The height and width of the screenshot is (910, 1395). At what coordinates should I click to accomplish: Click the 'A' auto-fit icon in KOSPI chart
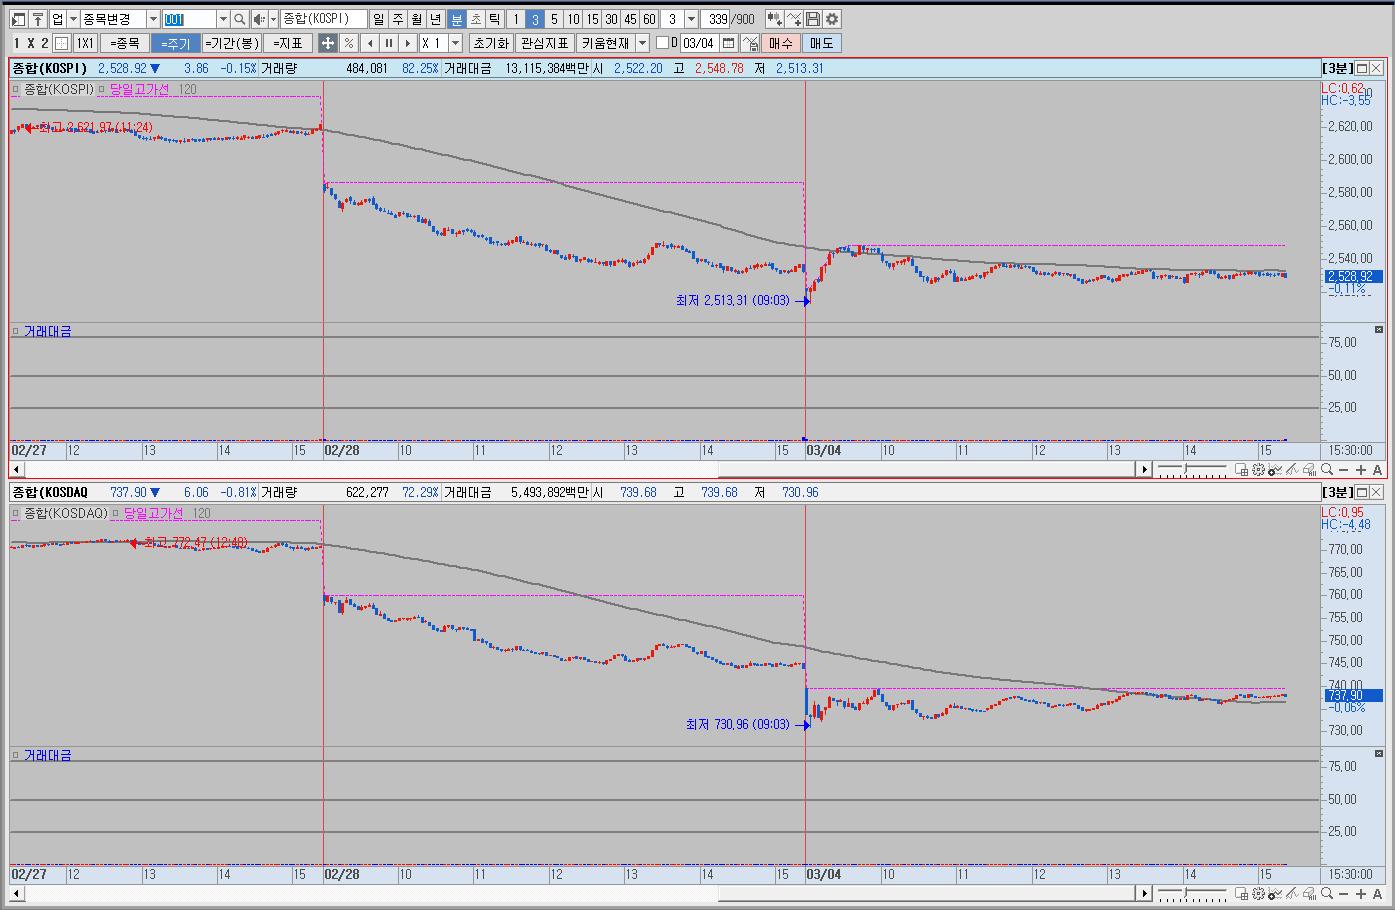click(1377, 469)
